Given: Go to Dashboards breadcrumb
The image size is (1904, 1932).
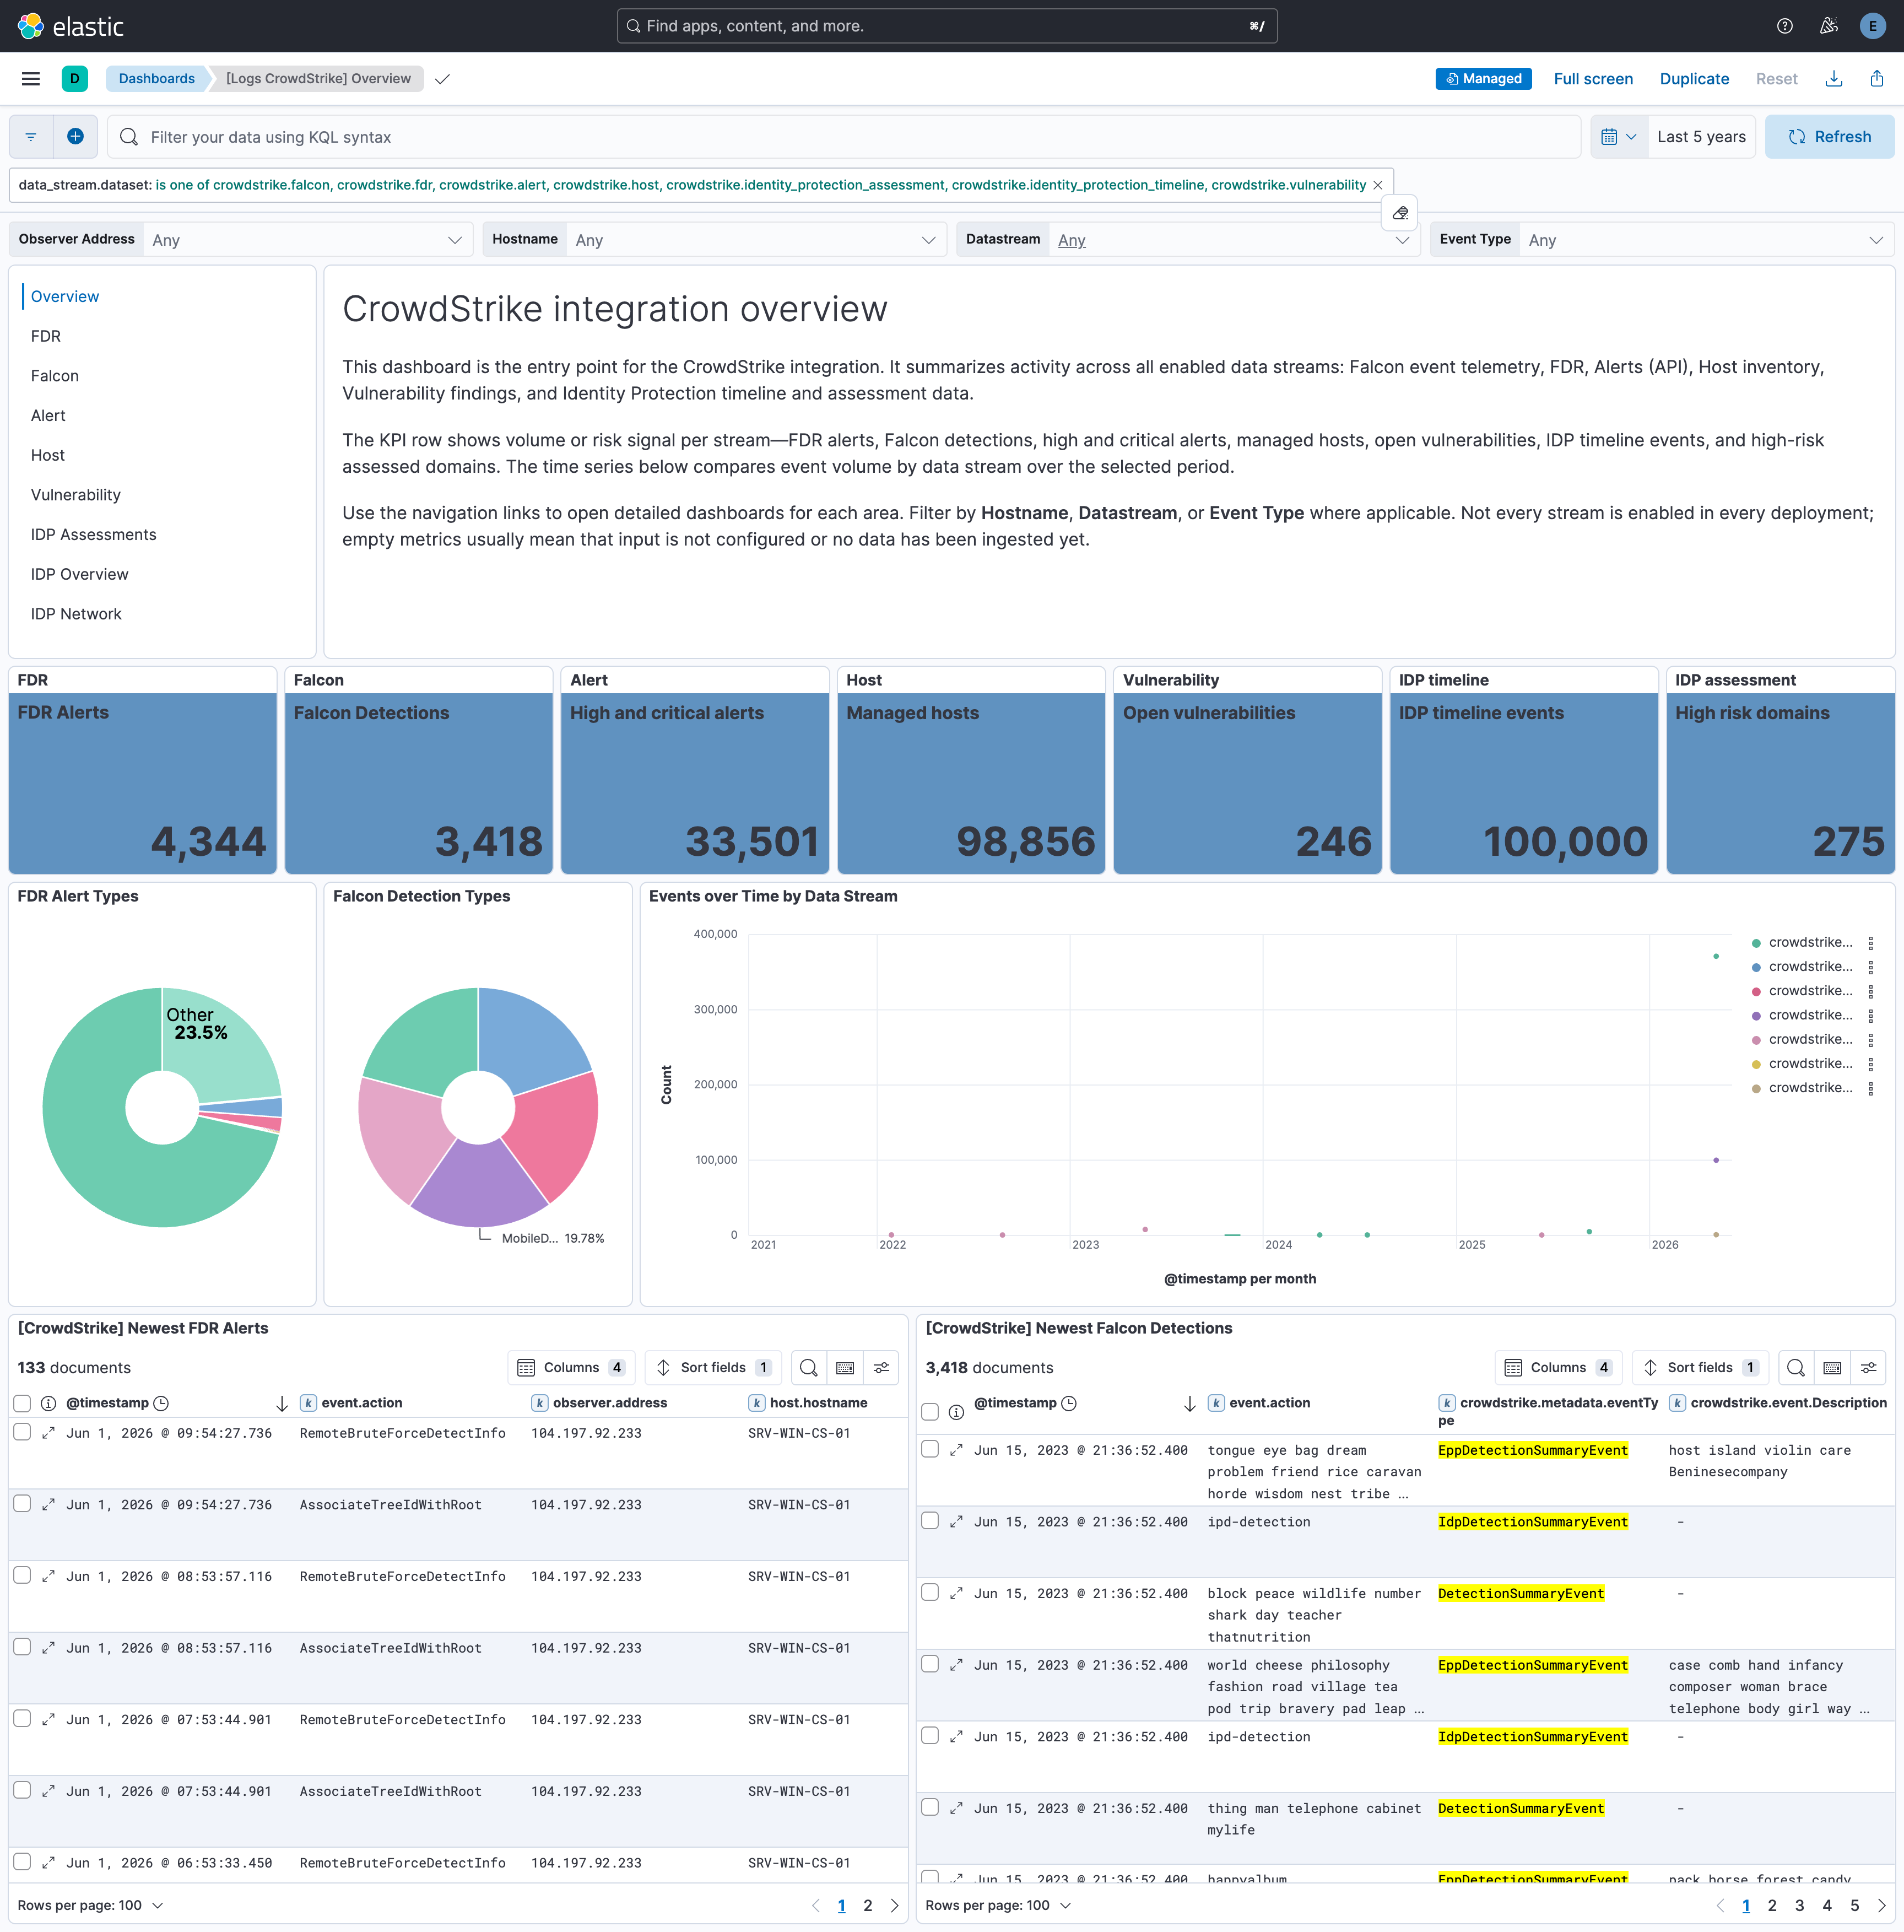Looking at the screenshot, I should point(157,79).
